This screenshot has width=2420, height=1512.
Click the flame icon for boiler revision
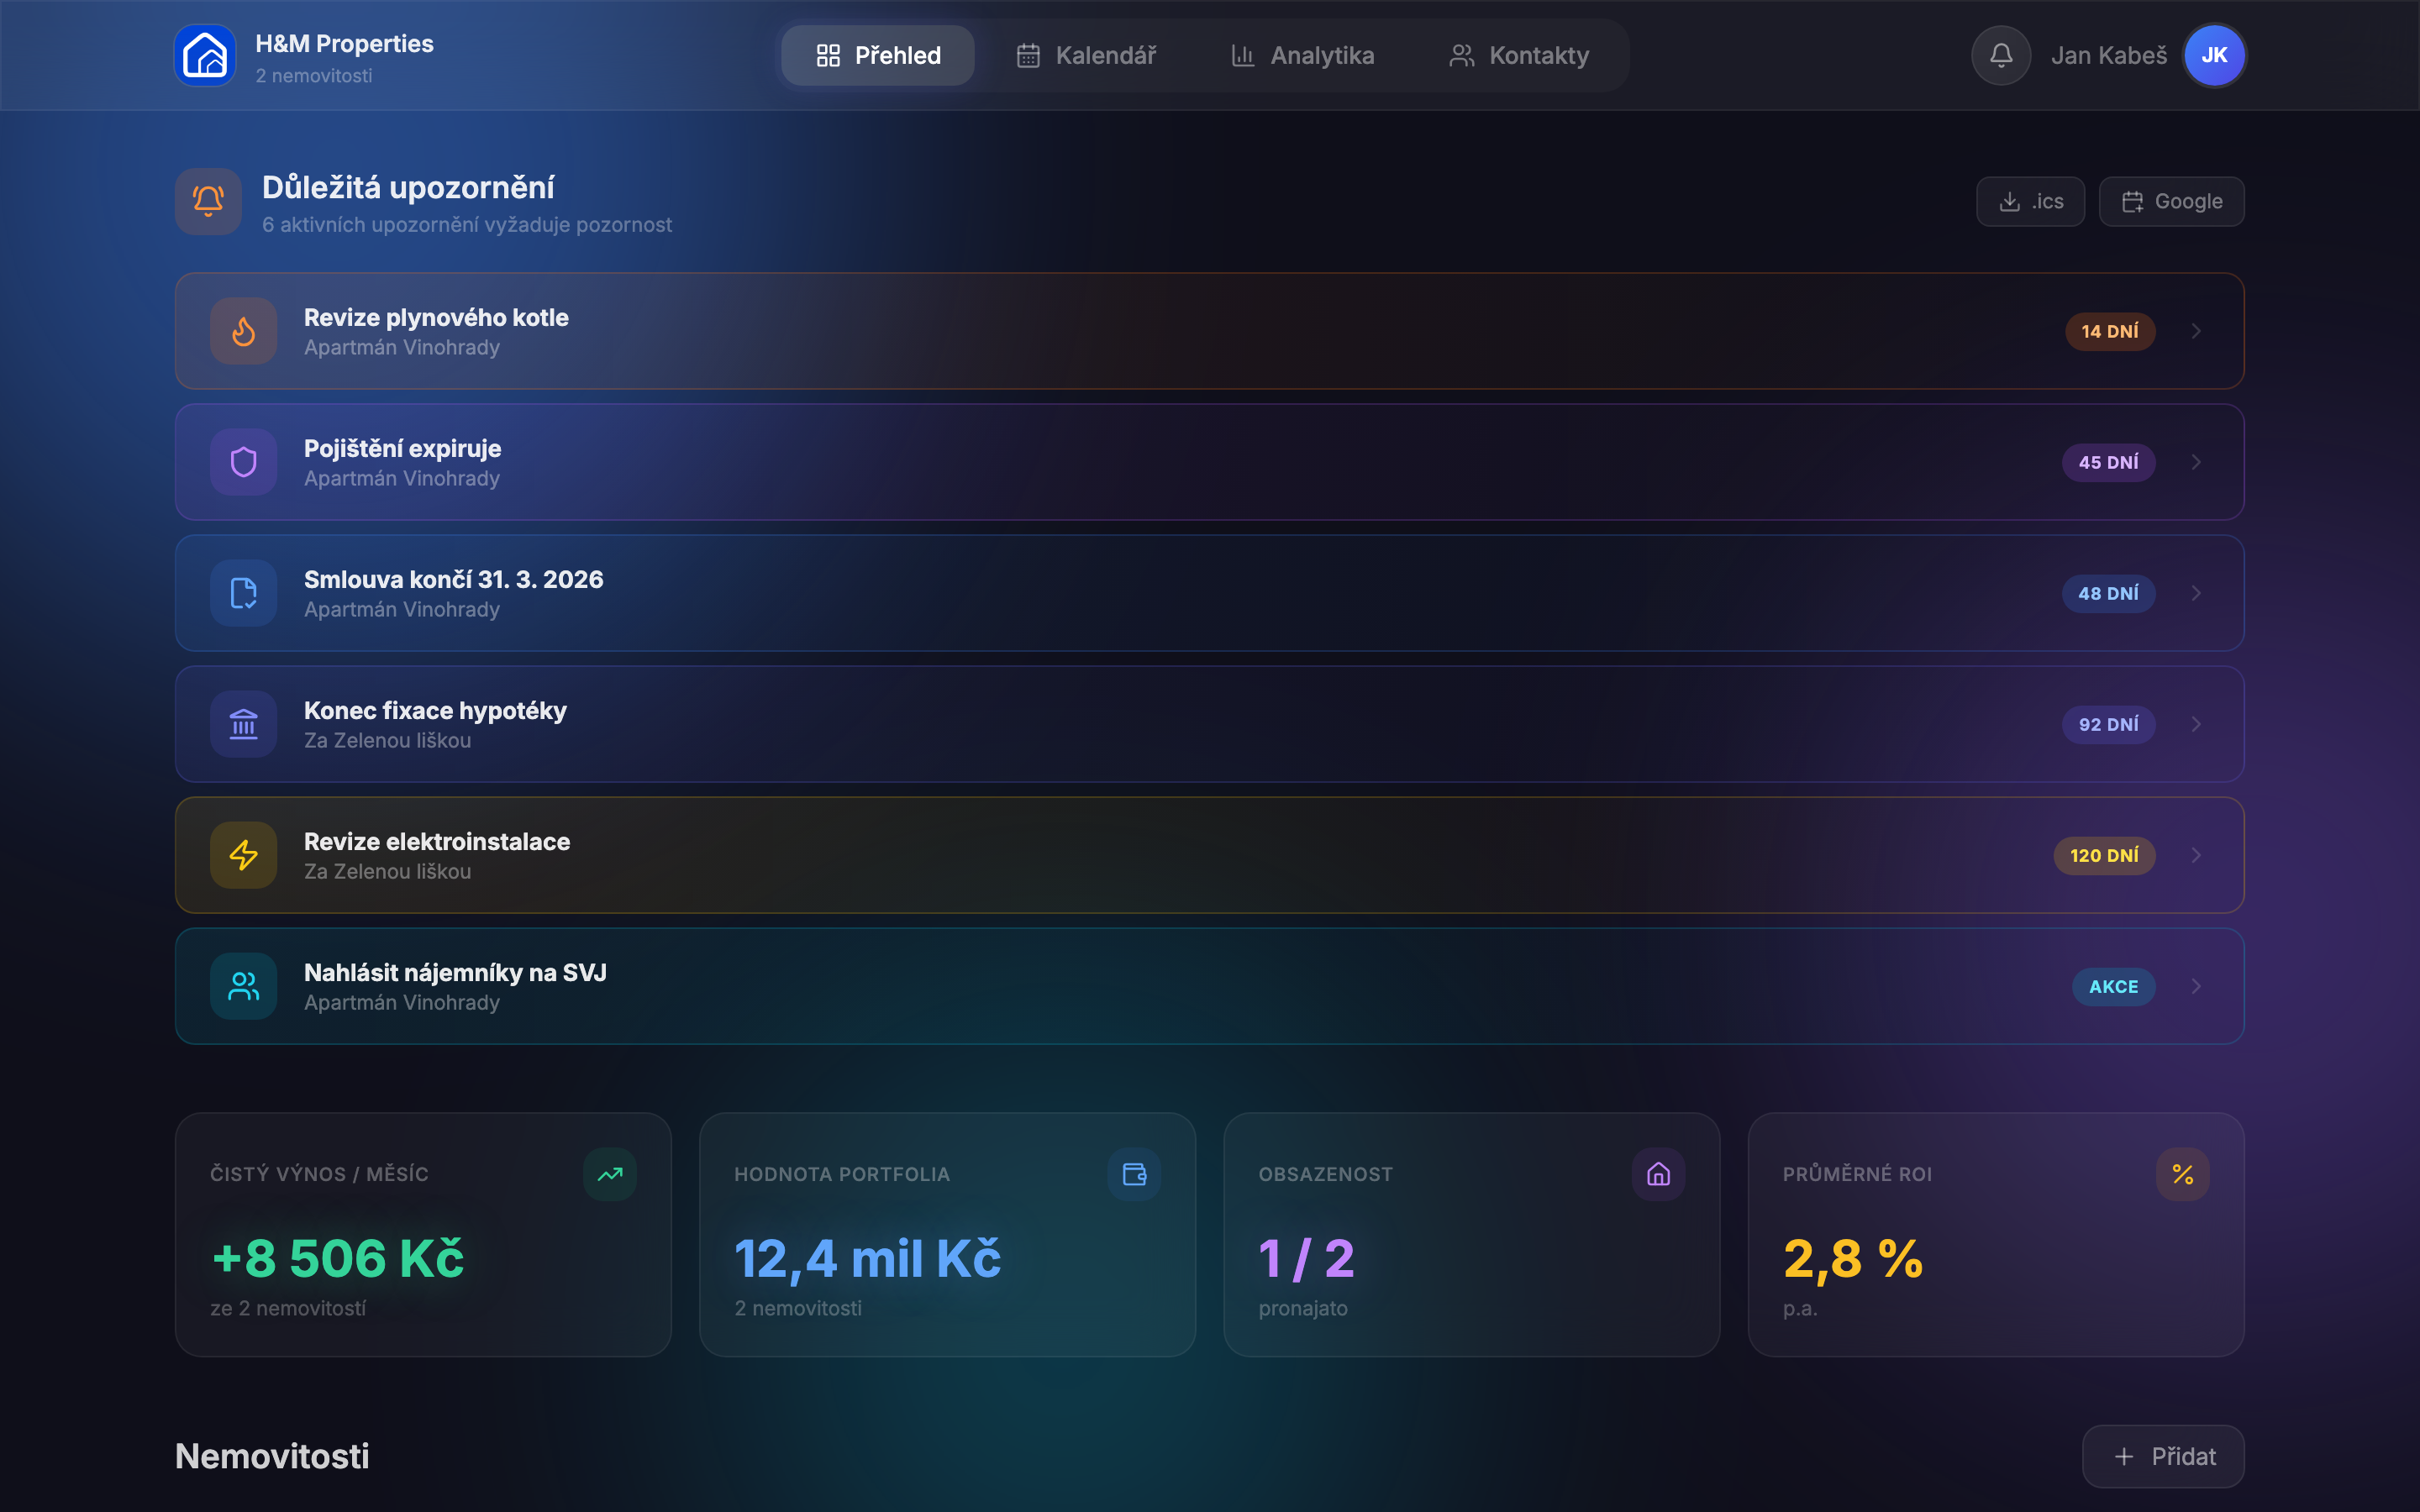243,331
